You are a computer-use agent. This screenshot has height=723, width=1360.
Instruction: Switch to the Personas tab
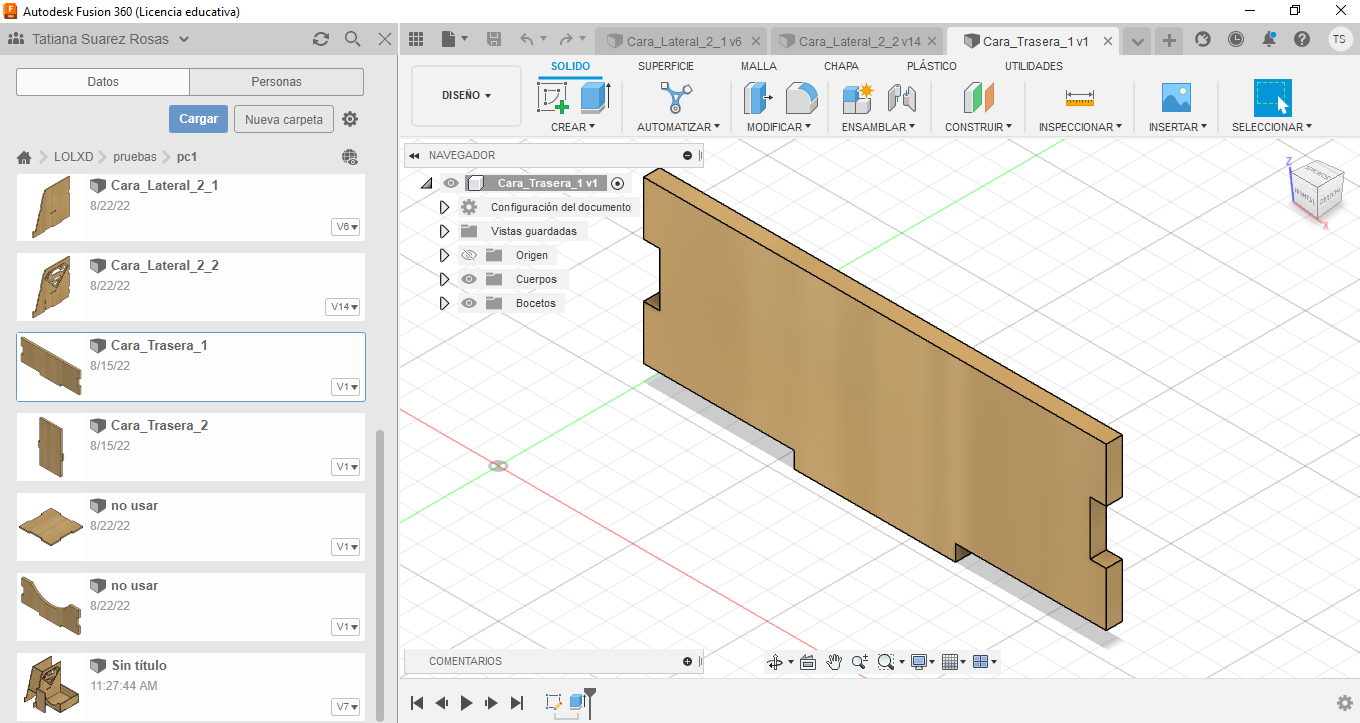pyautogui.click(x=276, y=82)
